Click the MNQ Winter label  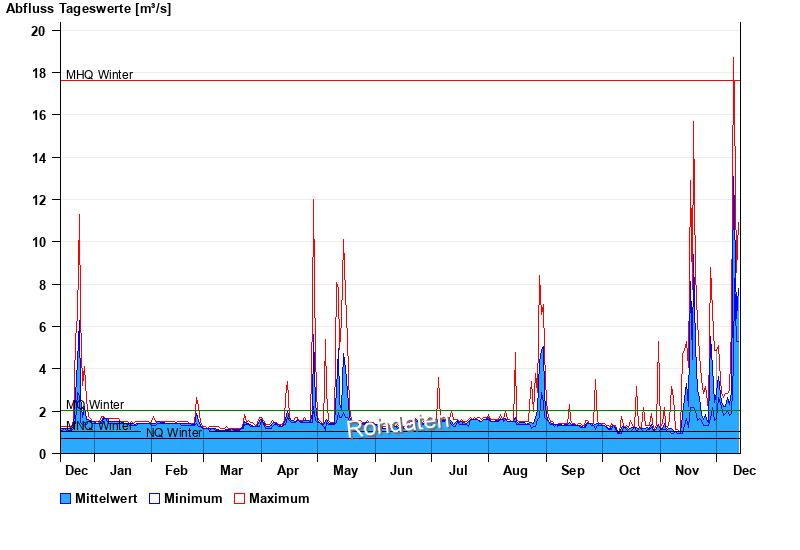point(99,426)
